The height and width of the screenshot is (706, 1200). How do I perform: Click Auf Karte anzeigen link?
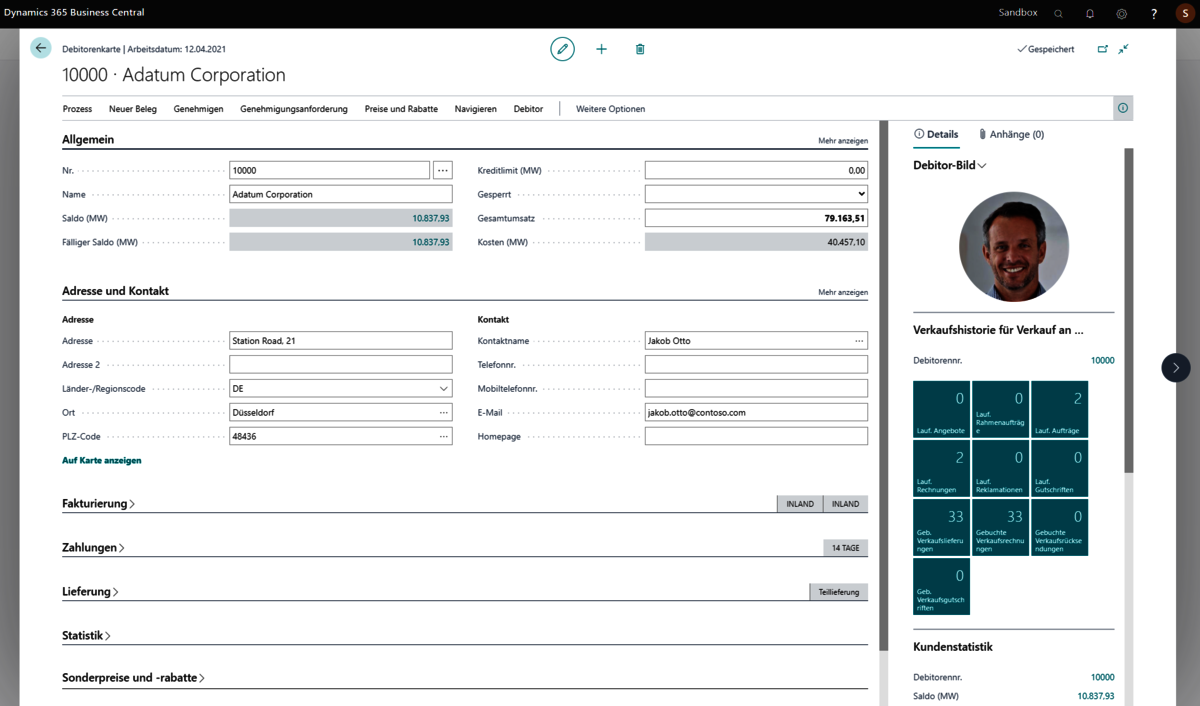[102, 461]
